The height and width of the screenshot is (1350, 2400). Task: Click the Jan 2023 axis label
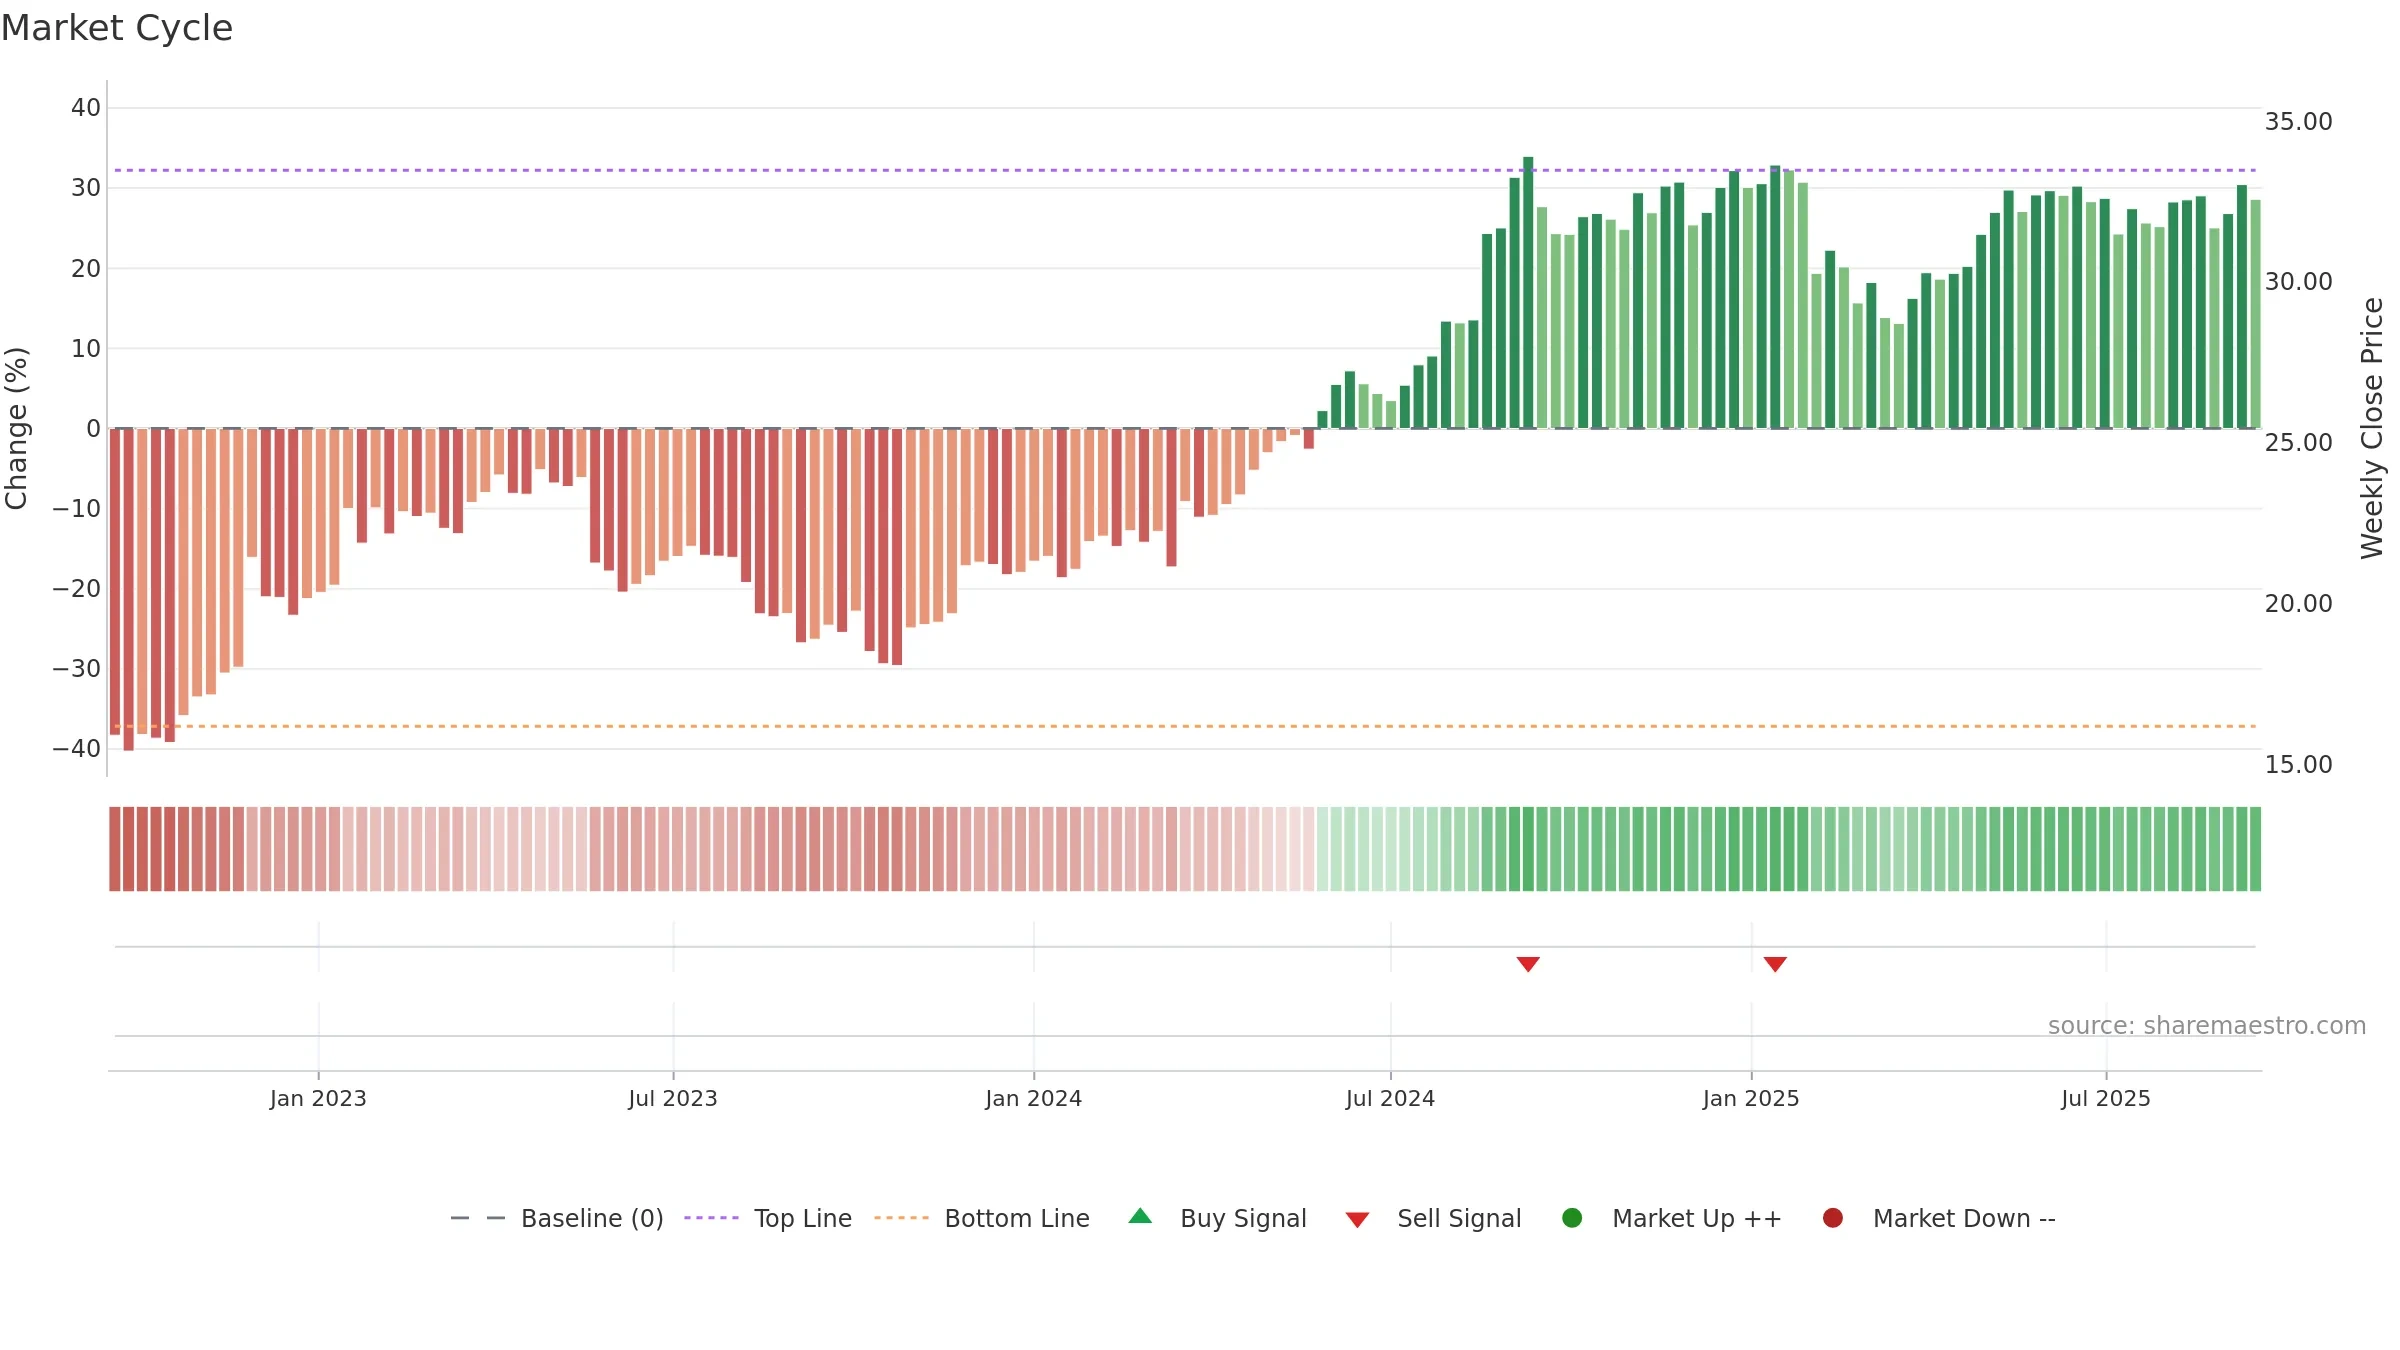(x=318, y=1098)
